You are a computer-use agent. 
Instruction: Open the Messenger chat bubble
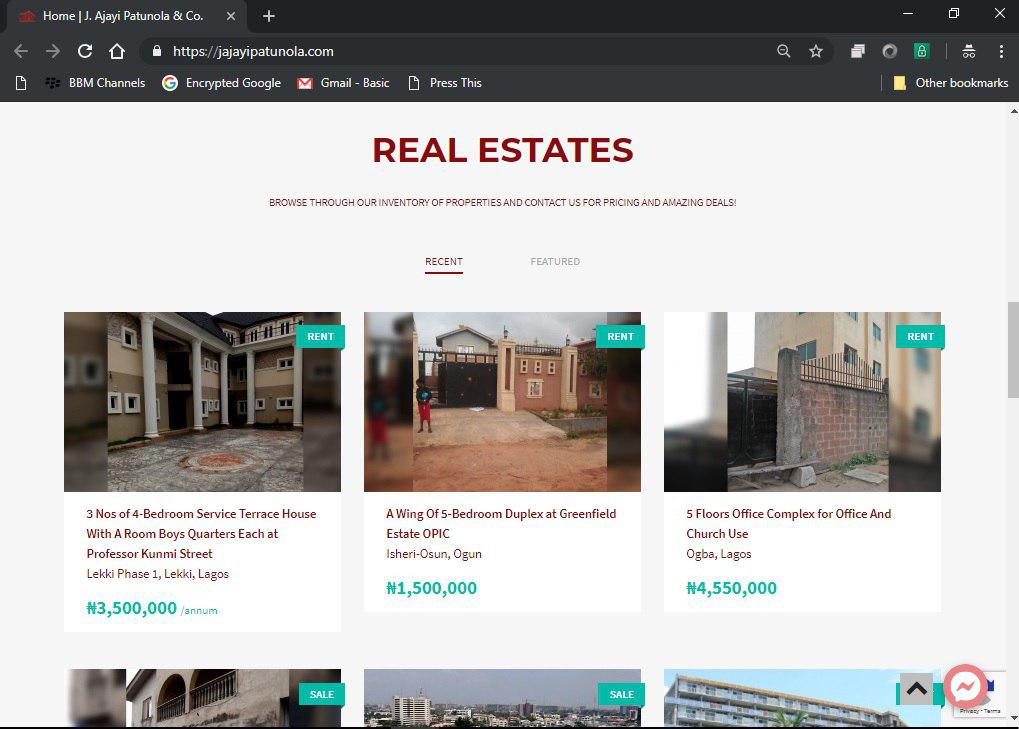(x=965, y=687)
